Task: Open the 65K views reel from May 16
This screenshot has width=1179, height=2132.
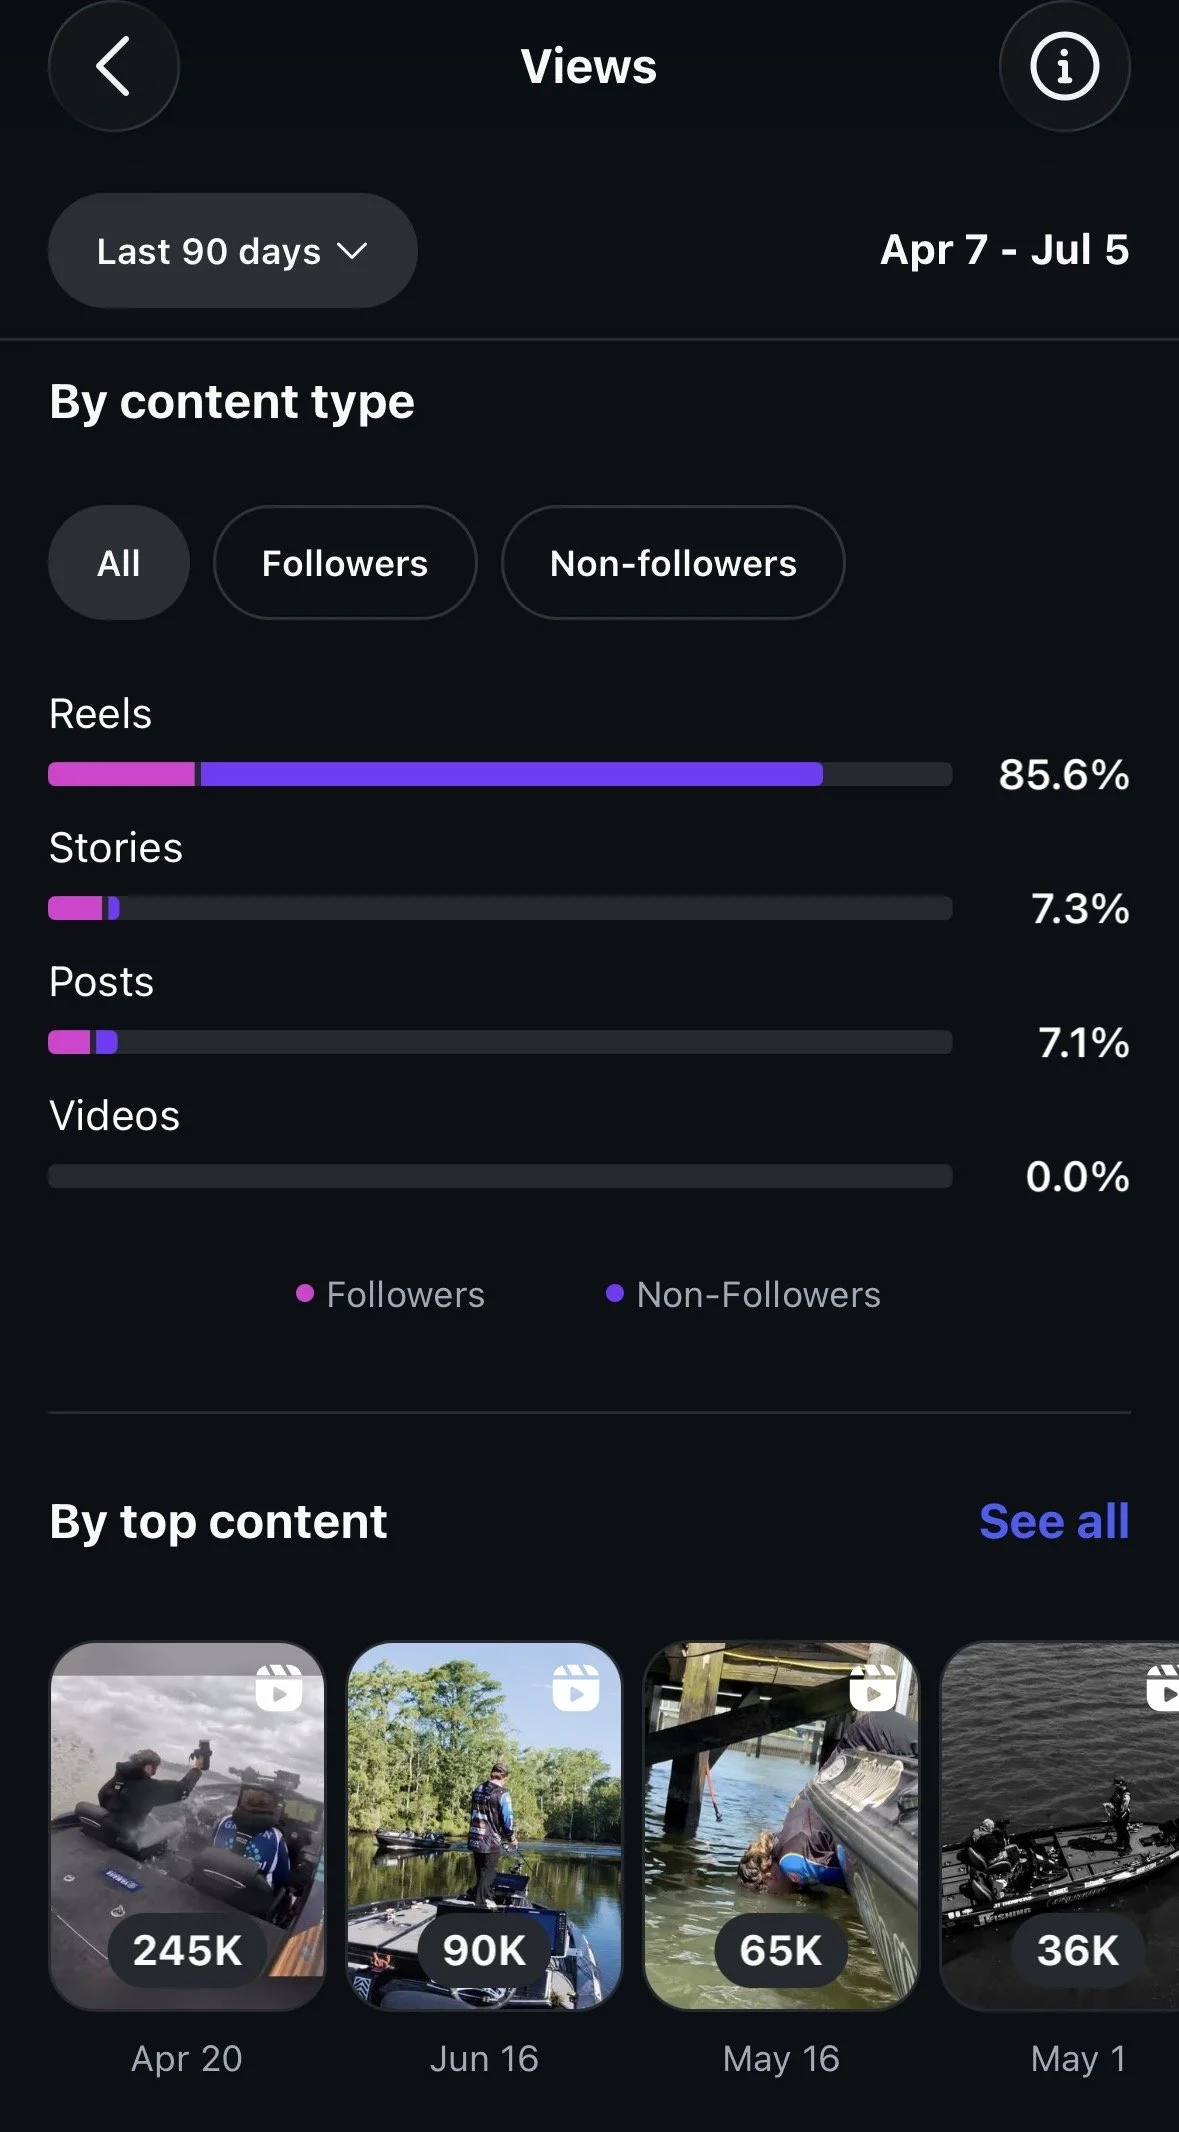Action: coord(781,1826)
